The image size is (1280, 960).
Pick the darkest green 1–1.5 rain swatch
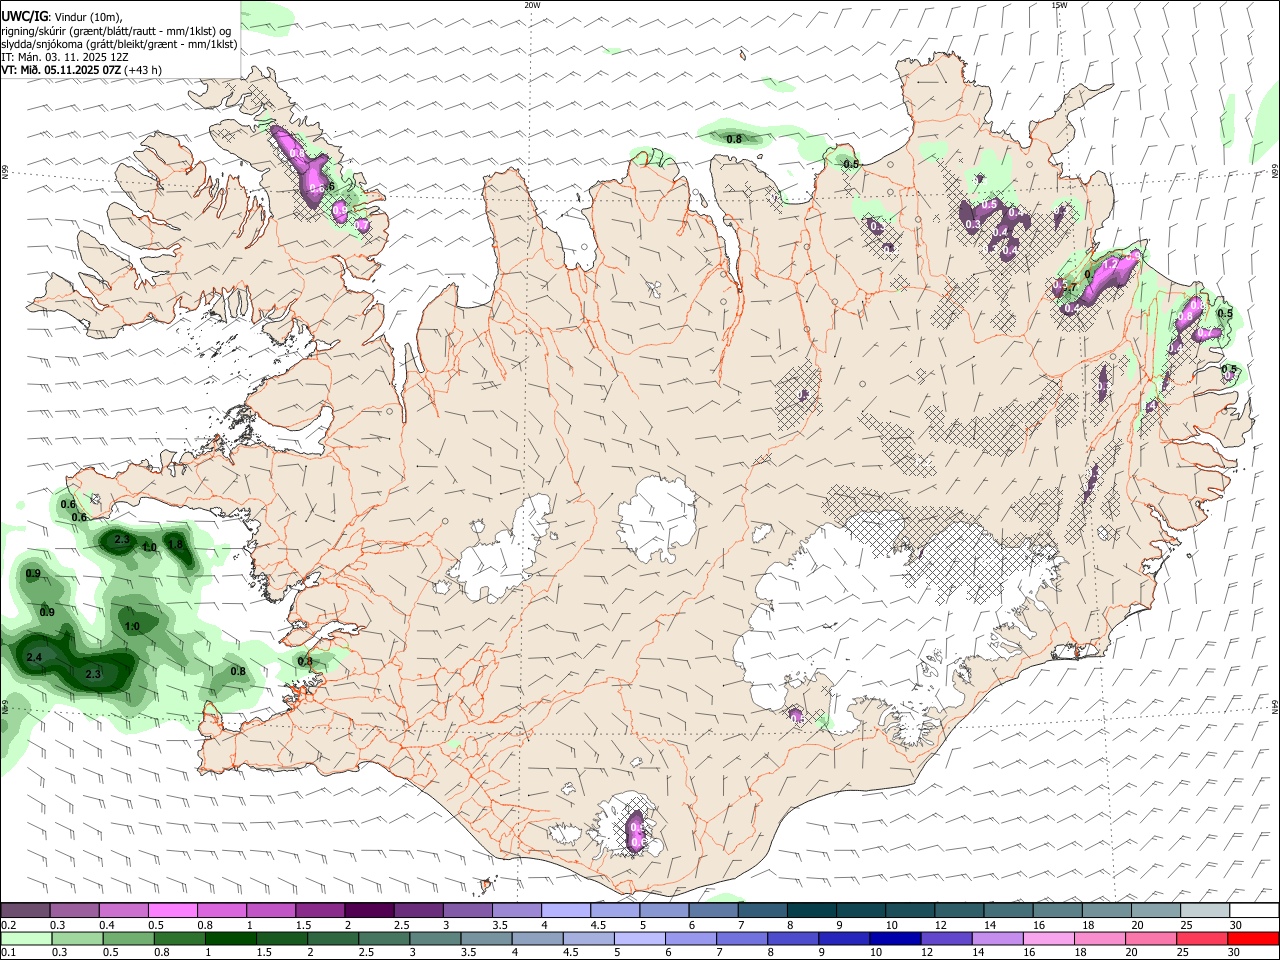coord(231,938)
